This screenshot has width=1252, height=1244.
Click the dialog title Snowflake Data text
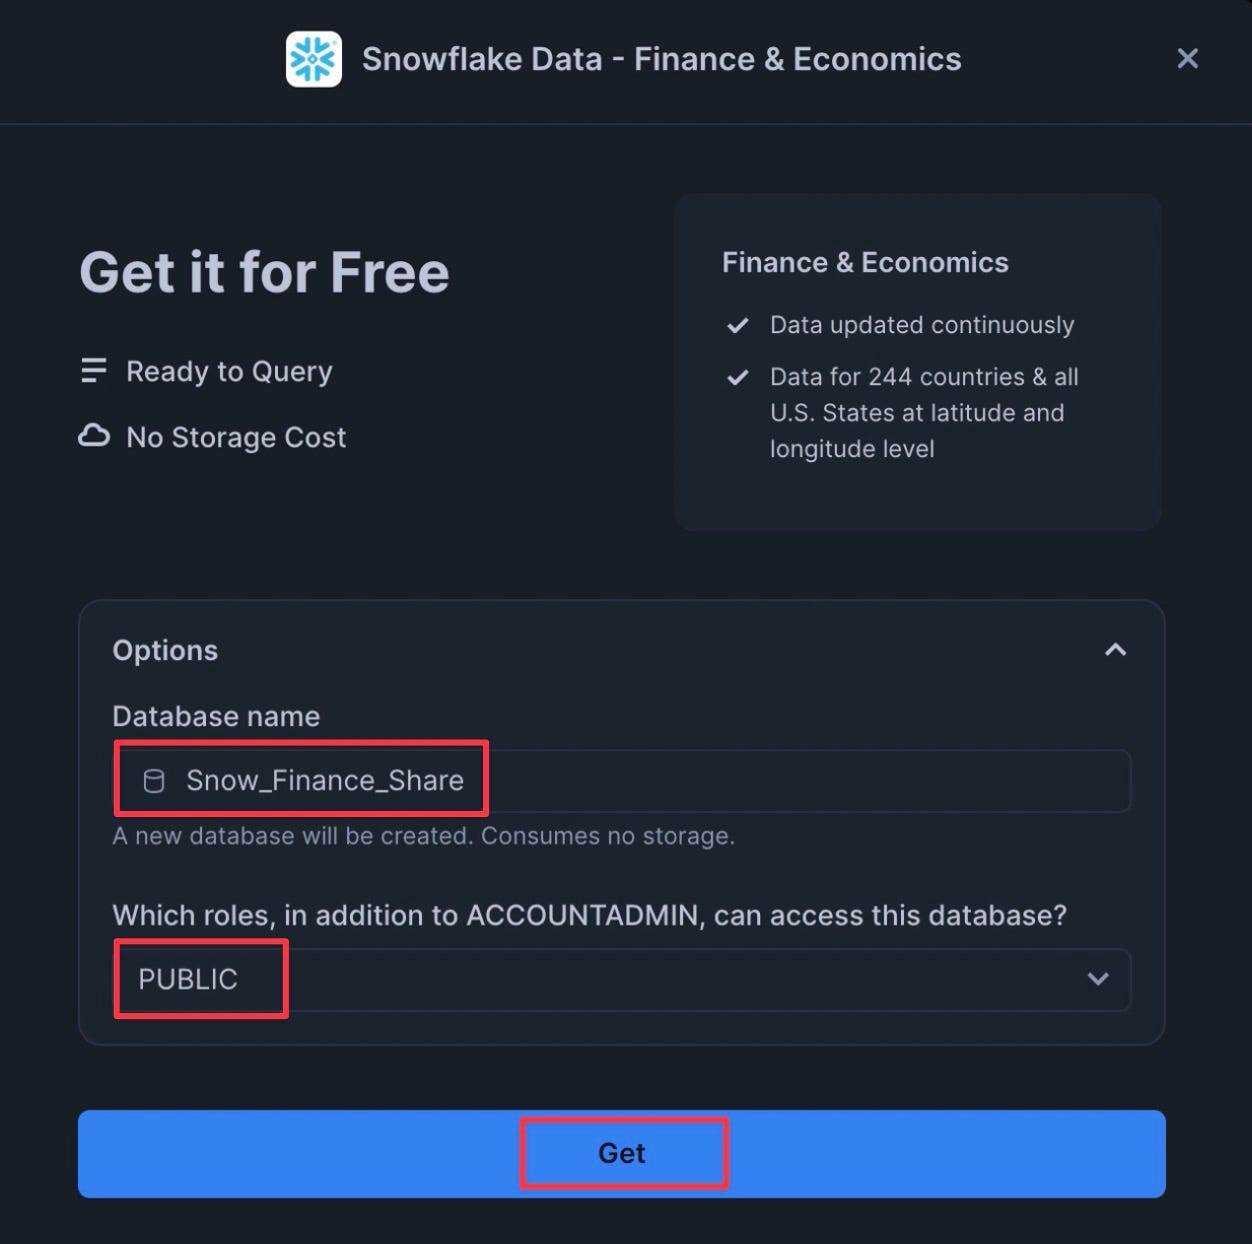(x=662, y=59)
